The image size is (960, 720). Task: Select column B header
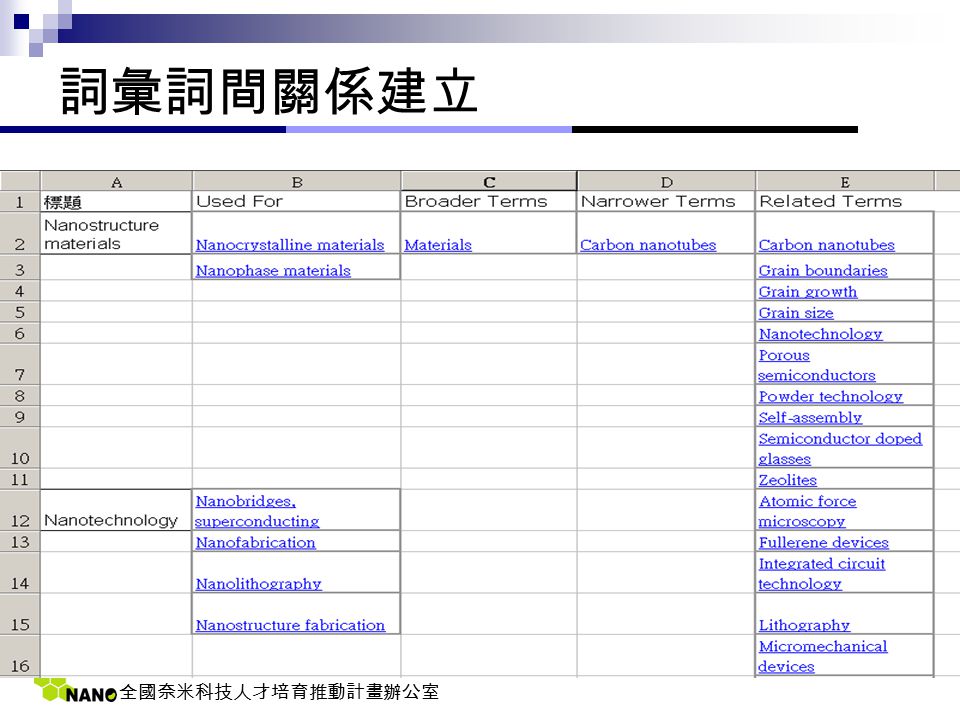pos(297,182)
